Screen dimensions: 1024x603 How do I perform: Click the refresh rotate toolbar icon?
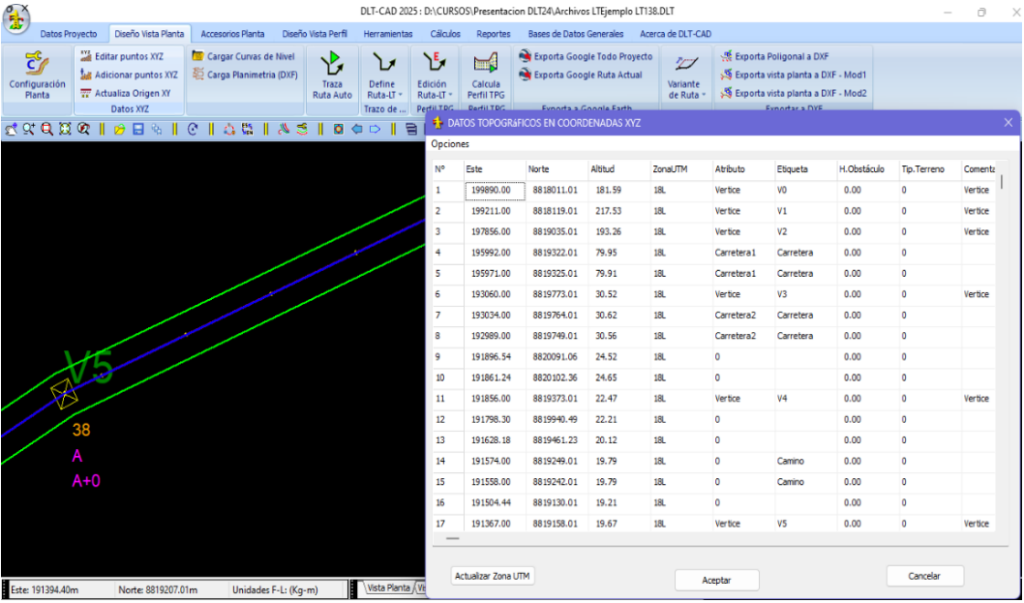point(193,129)
